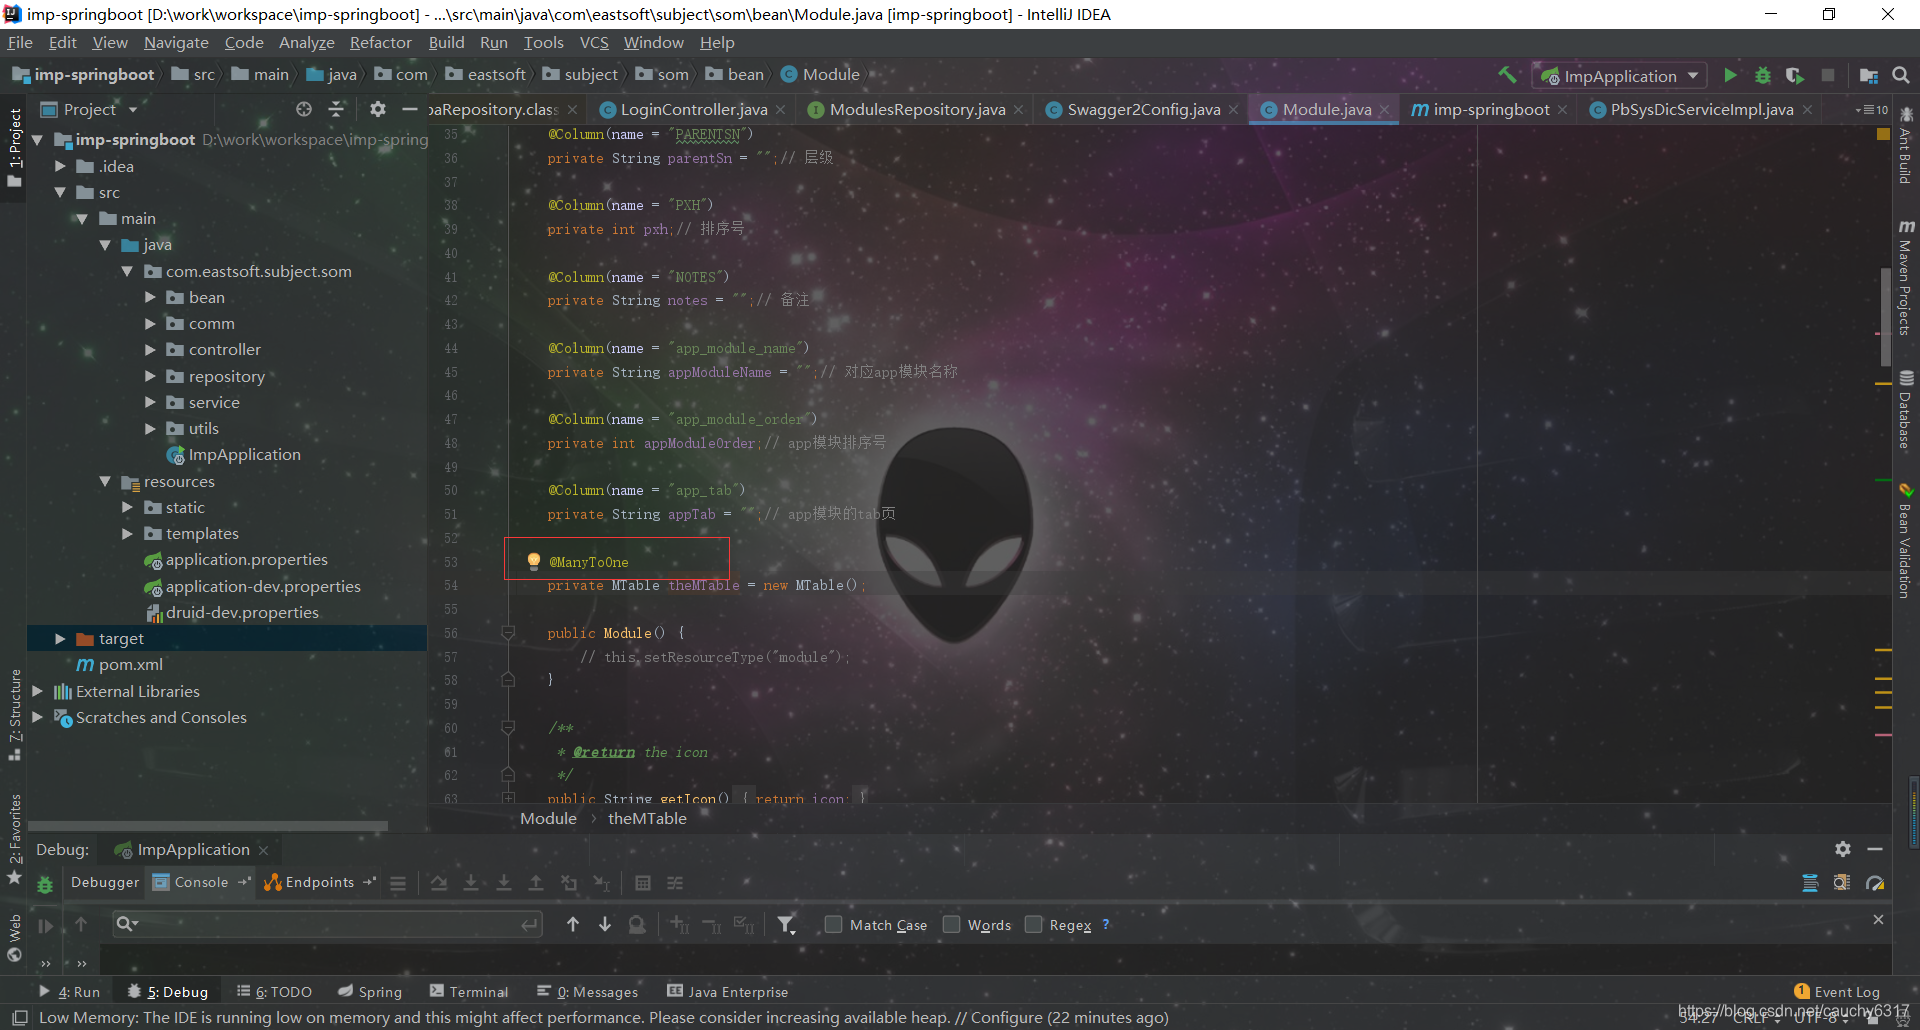Toggle Match Case checkbox

833,924
